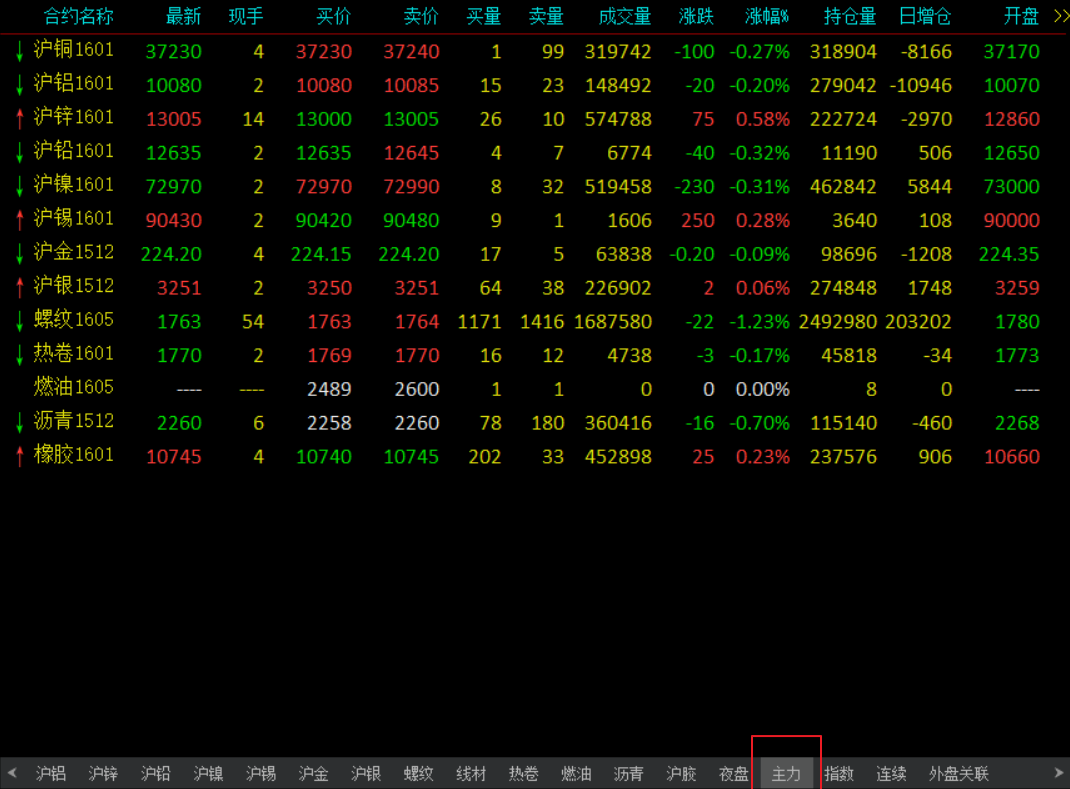Click the down arrow beside 螺纹1605
Image resolution: width=1070 pixels, height=789 pixels.
19,322
